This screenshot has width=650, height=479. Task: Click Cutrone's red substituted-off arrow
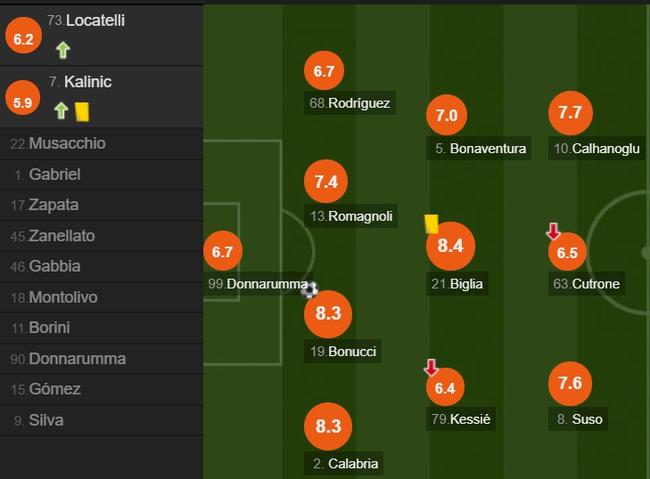point(553,231)
